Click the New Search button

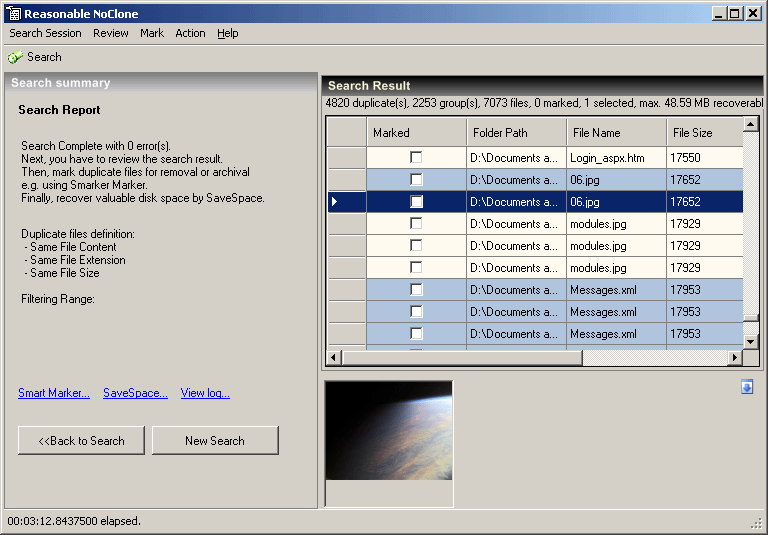pos(215,441)
